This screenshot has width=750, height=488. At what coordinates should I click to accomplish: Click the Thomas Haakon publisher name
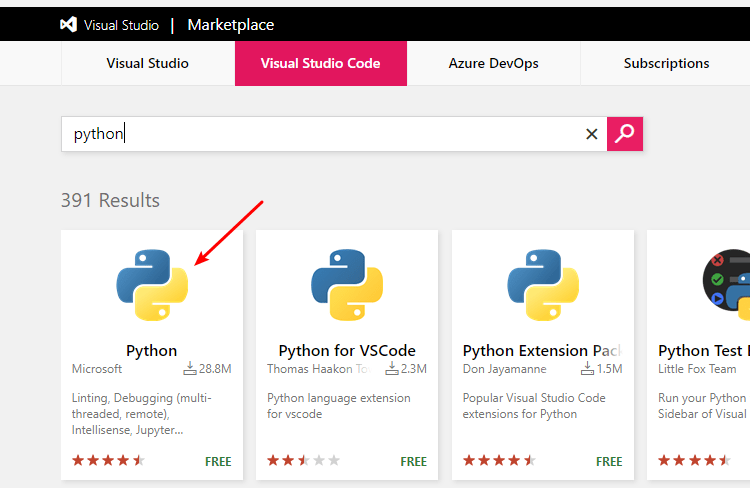pyautogui.click(x=320, y=369)
